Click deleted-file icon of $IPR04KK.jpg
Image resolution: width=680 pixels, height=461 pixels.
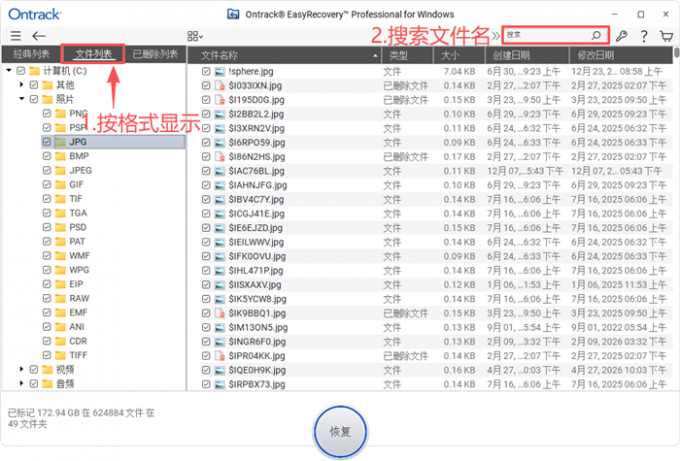(220, 356)
